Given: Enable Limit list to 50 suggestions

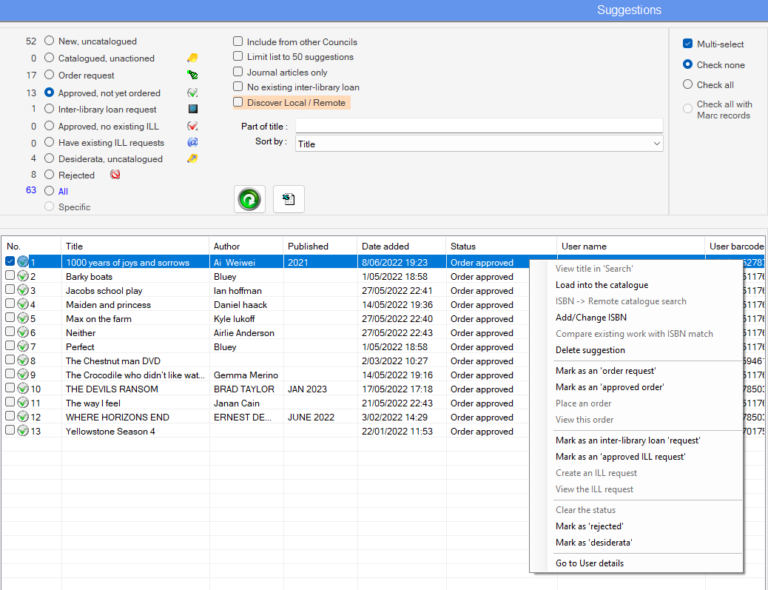Looking at the screenshot, I should [238, 56].
